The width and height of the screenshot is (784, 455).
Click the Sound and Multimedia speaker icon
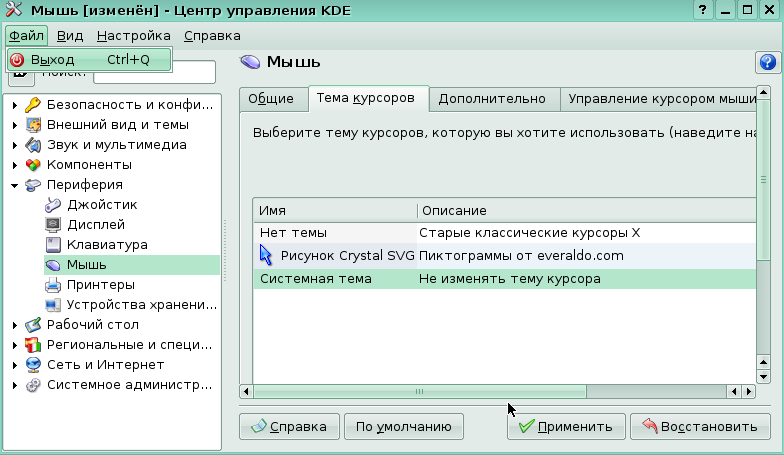pyautogui.click(x=33, y=145)
